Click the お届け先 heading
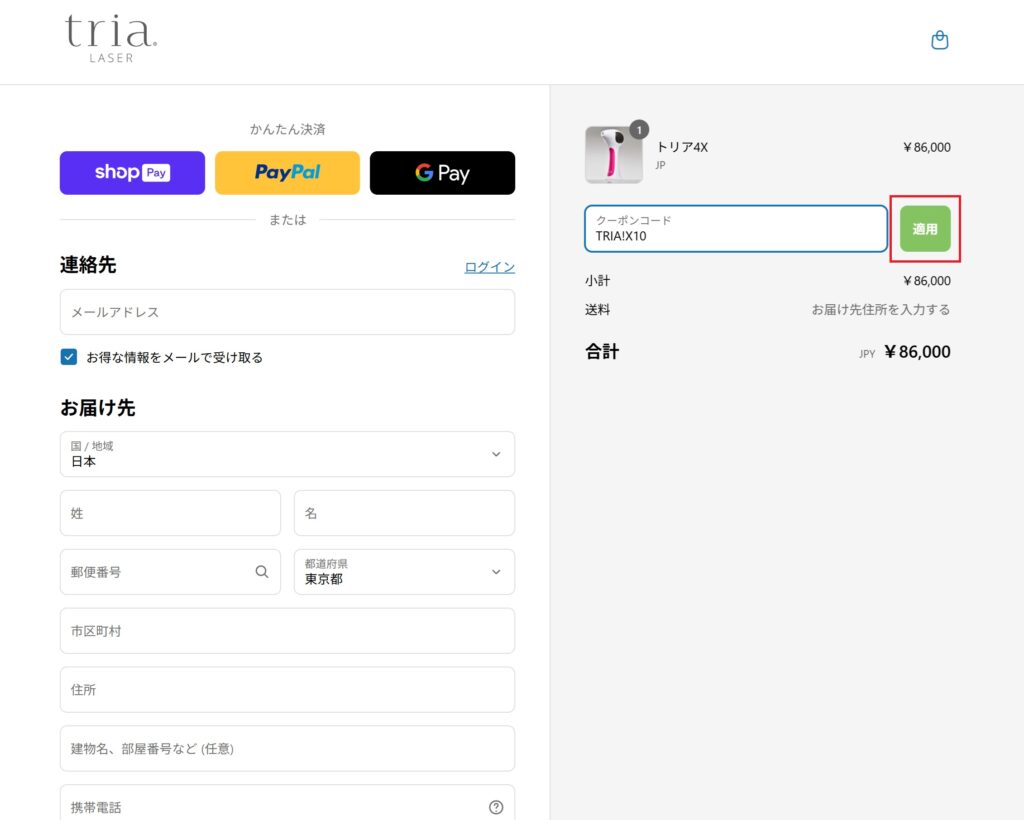The image size is (1024, 820). [98, 408]
